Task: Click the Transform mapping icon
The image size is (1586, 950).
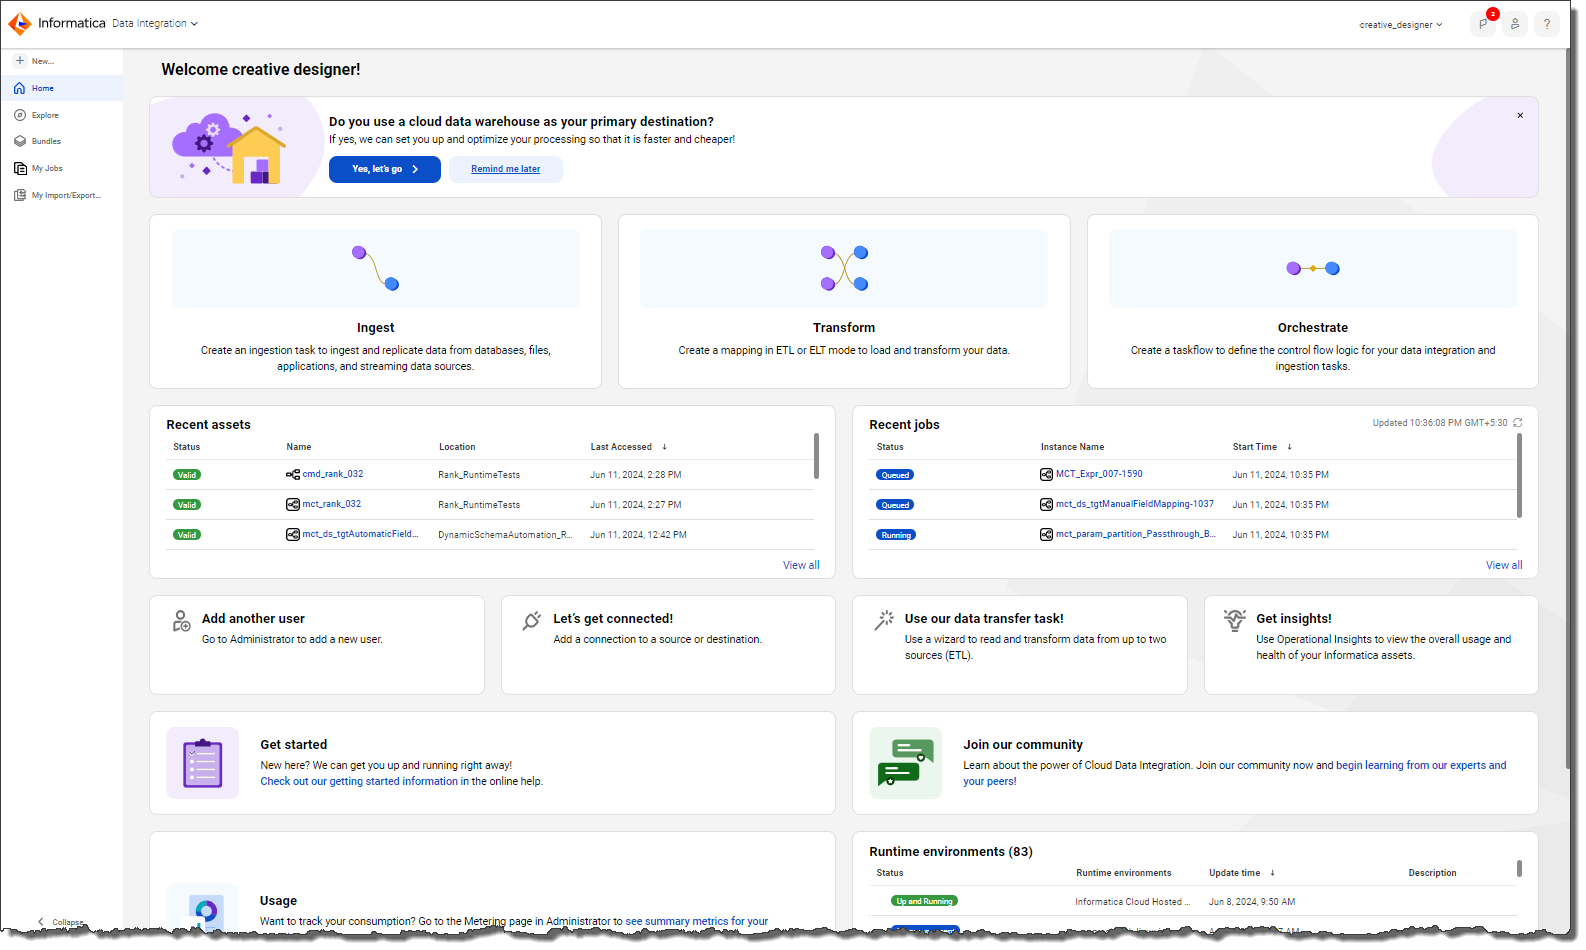Action: click(x=844, y=268)
